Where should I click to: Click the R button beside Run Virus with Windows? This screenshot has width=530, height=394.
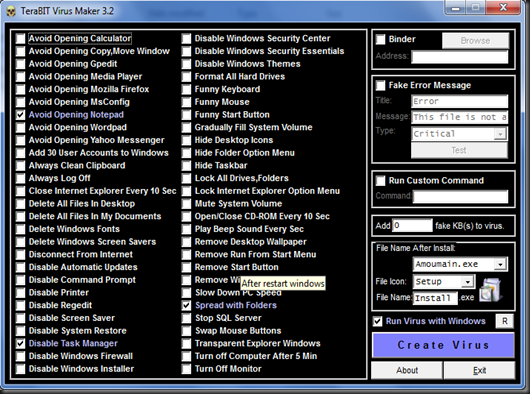point(505,321)
